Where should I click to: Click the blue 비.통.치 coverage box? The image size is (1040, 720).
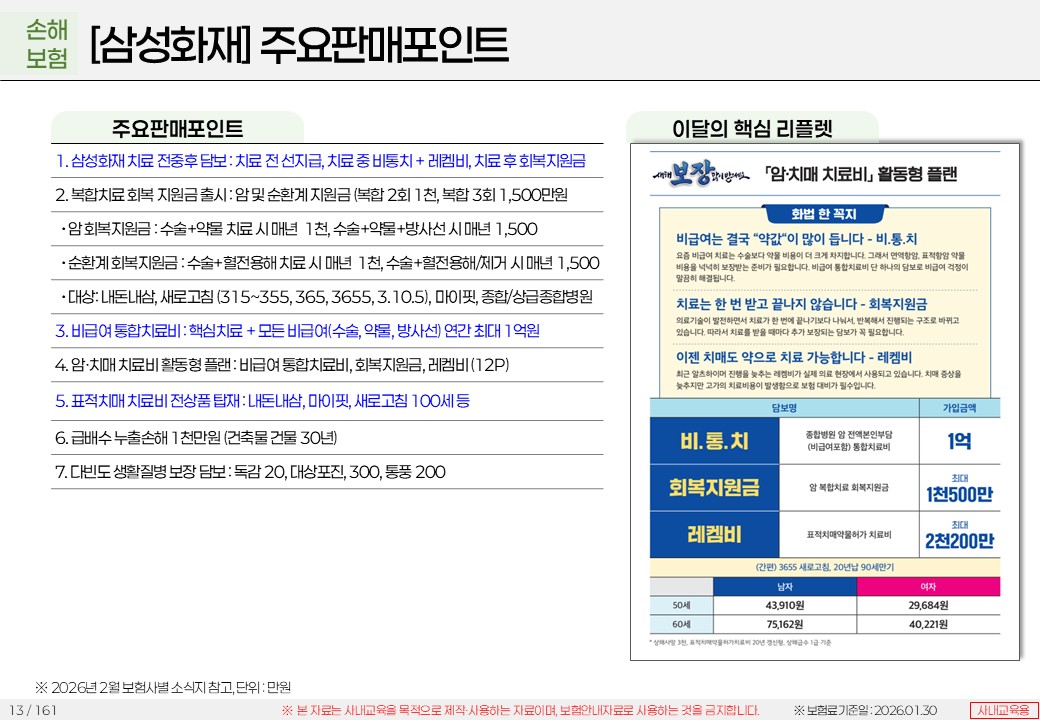click(x=714, y=441)
